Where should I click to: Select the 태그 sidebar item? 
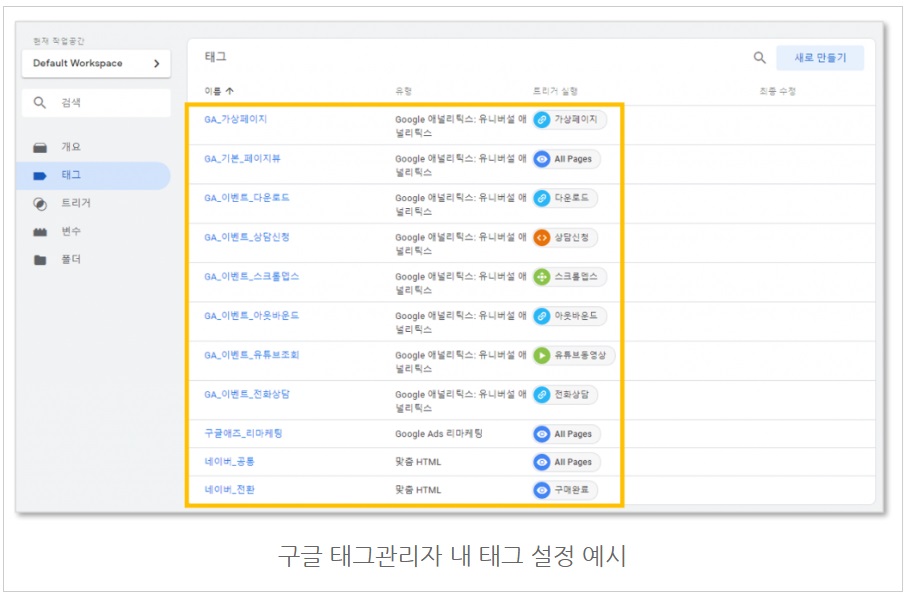pyautogui.click(x=93, y=175)
